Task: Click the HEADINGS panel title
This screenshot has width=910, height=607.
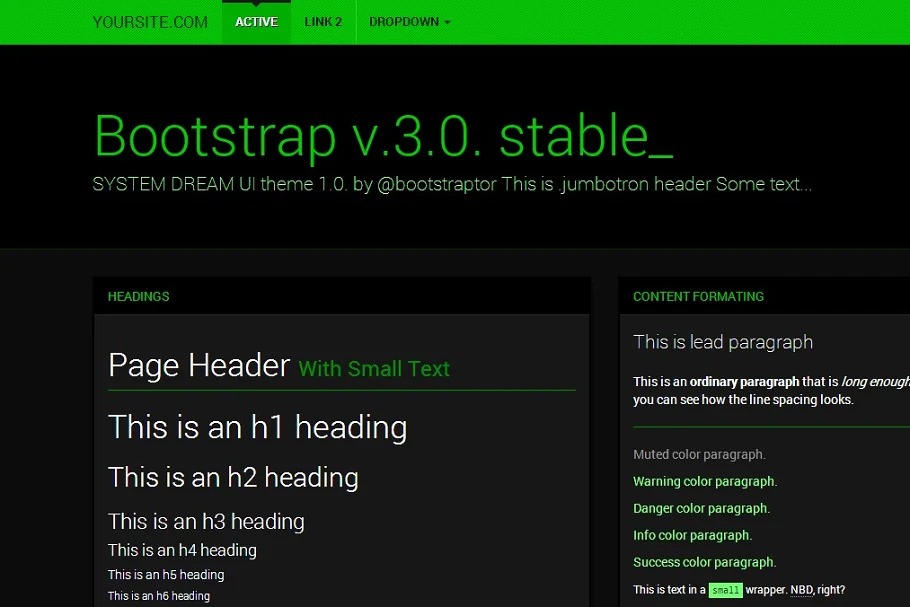Action: pos(138,297)
